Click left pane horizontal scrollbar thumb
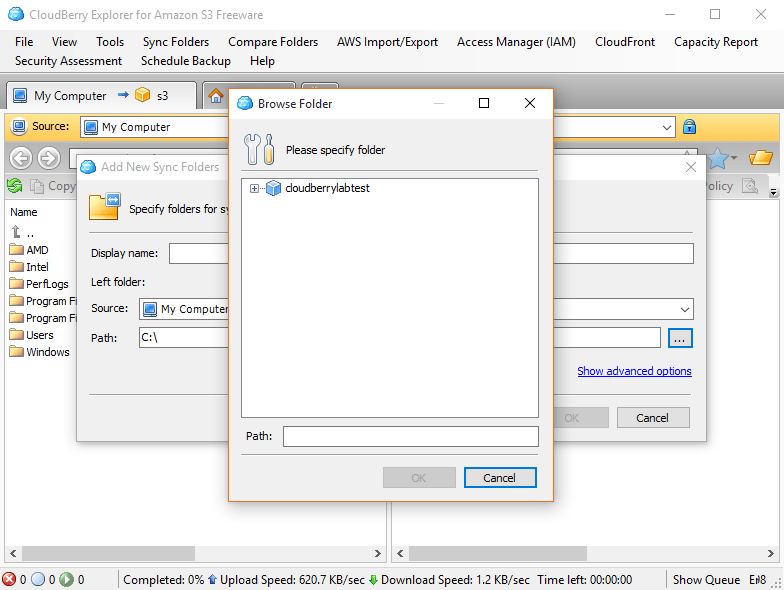 point(108,553)
